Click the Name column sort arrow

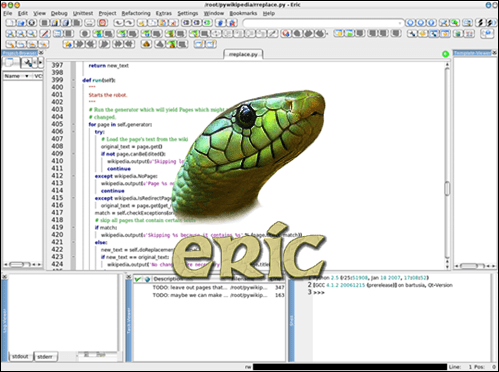pos(27,76)
